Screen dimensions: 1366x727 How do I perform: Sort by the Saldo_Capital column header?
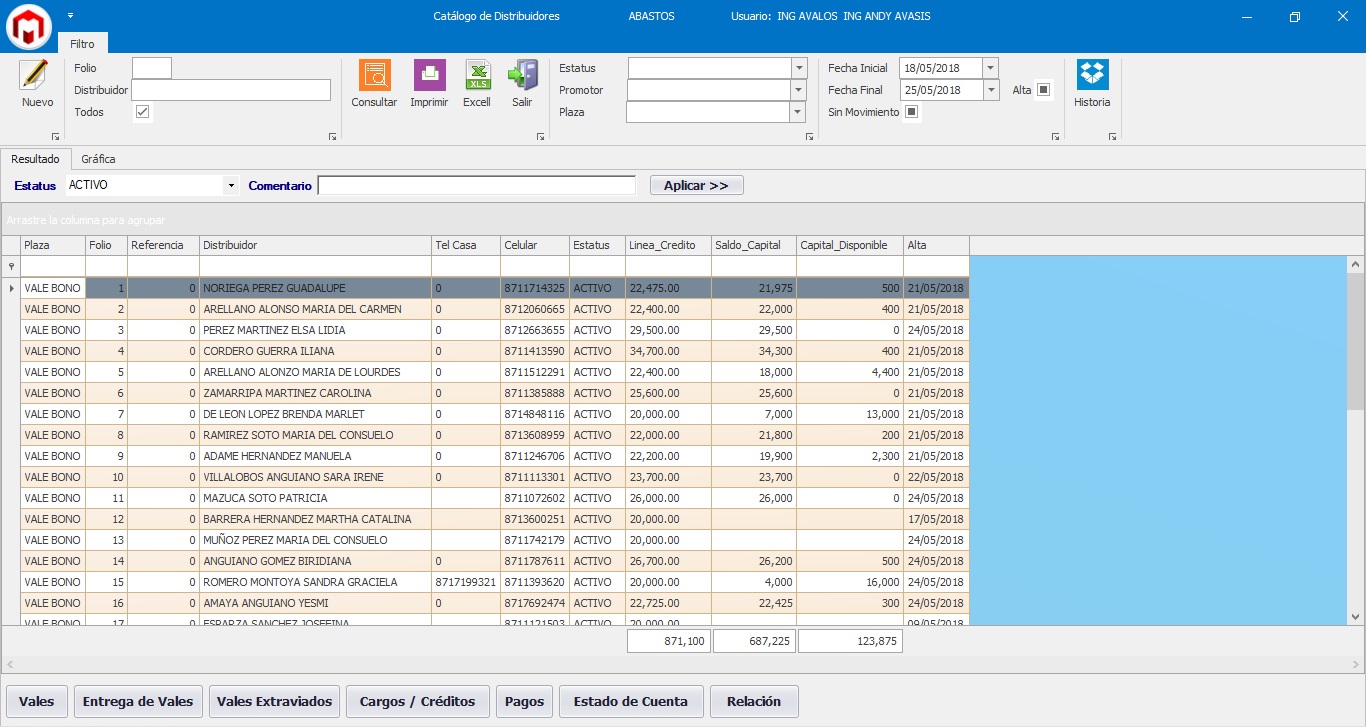[x=754, y=245]
